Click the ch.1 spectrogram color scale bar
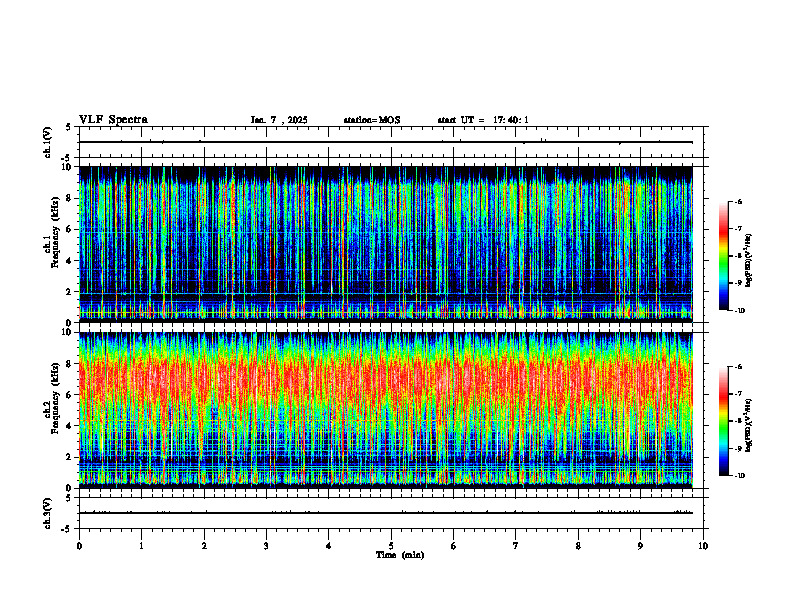 coord(723,256)
